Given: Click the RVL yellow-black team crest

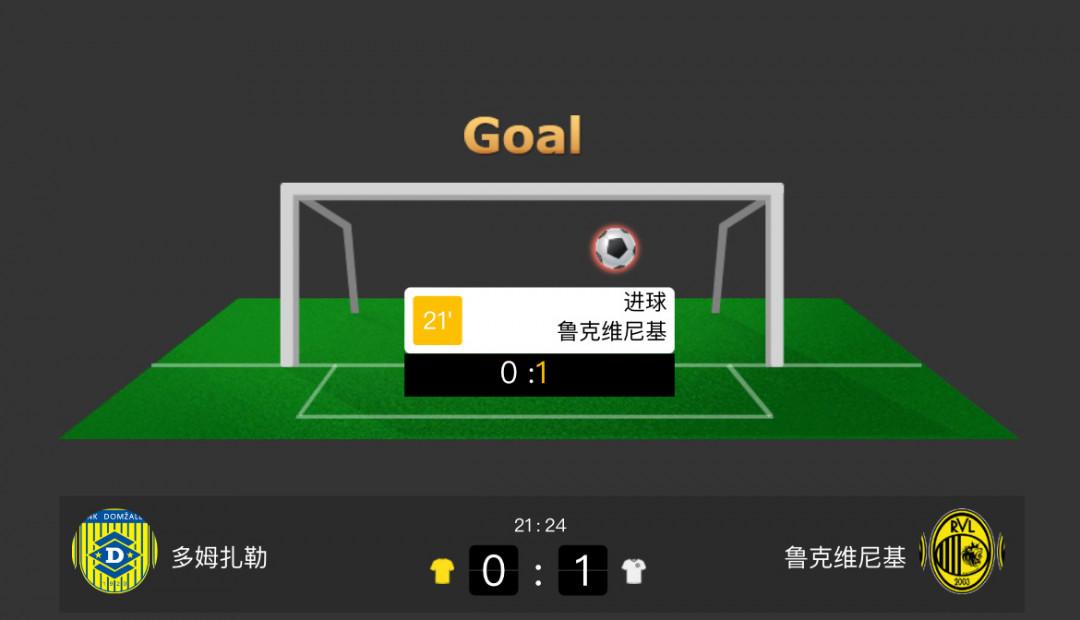Looking at the screenshot, I should pos(962,551).
